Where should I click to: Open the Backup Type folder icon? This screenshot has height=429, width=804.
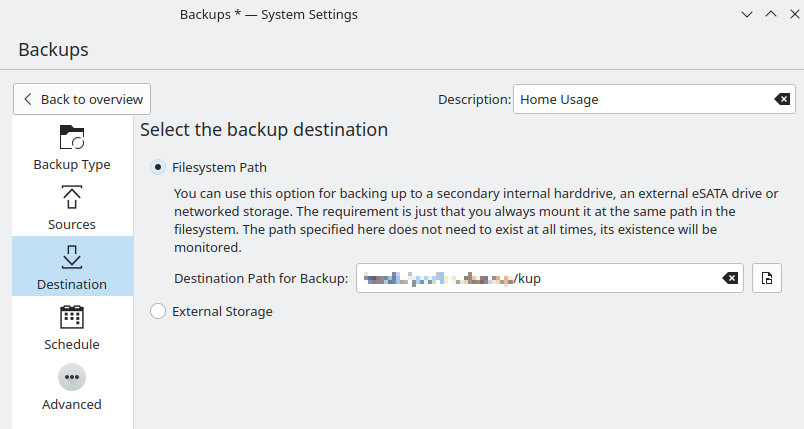(72, 136)
